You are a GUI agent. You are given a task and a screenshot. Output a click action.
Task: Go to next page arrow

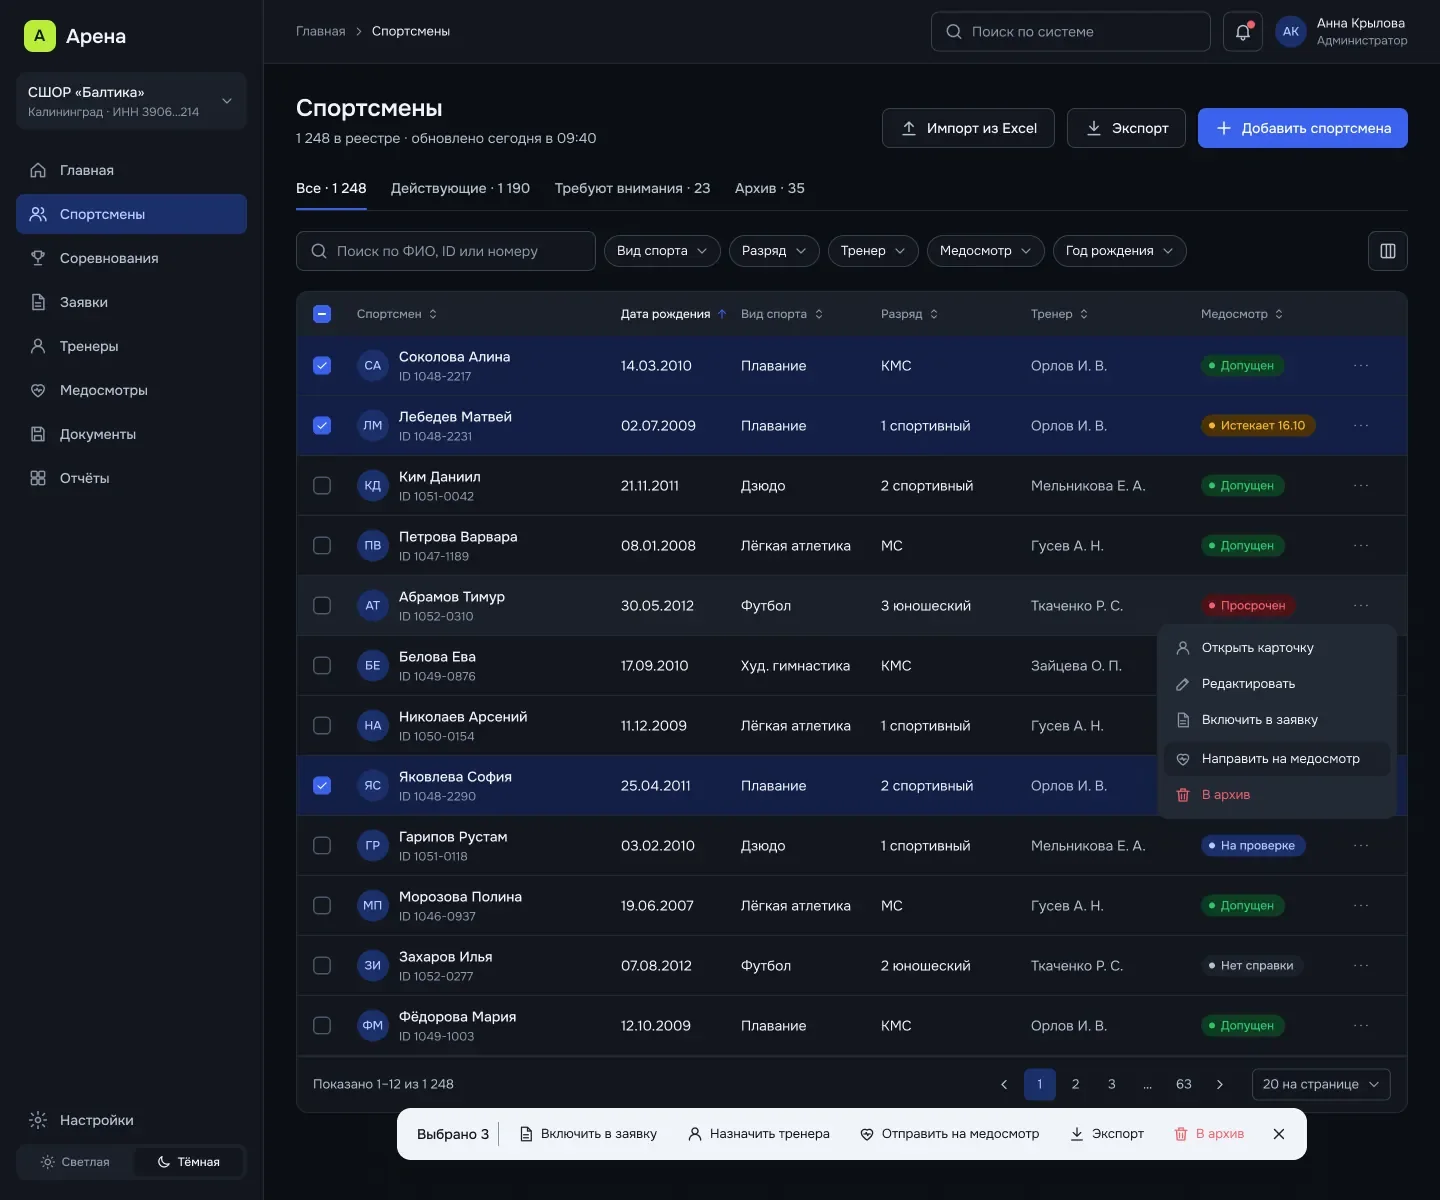coord(1220,1084)
